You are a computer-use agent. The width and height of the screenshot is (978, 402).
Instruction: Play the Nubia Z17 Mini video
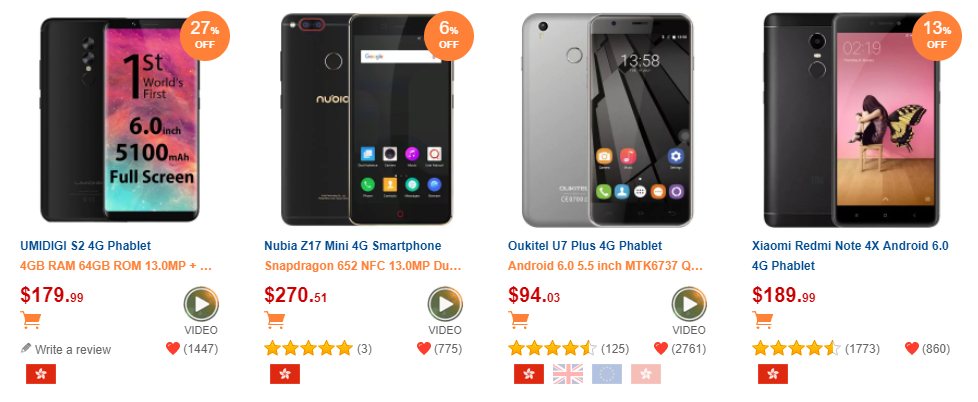click(445, 304)
